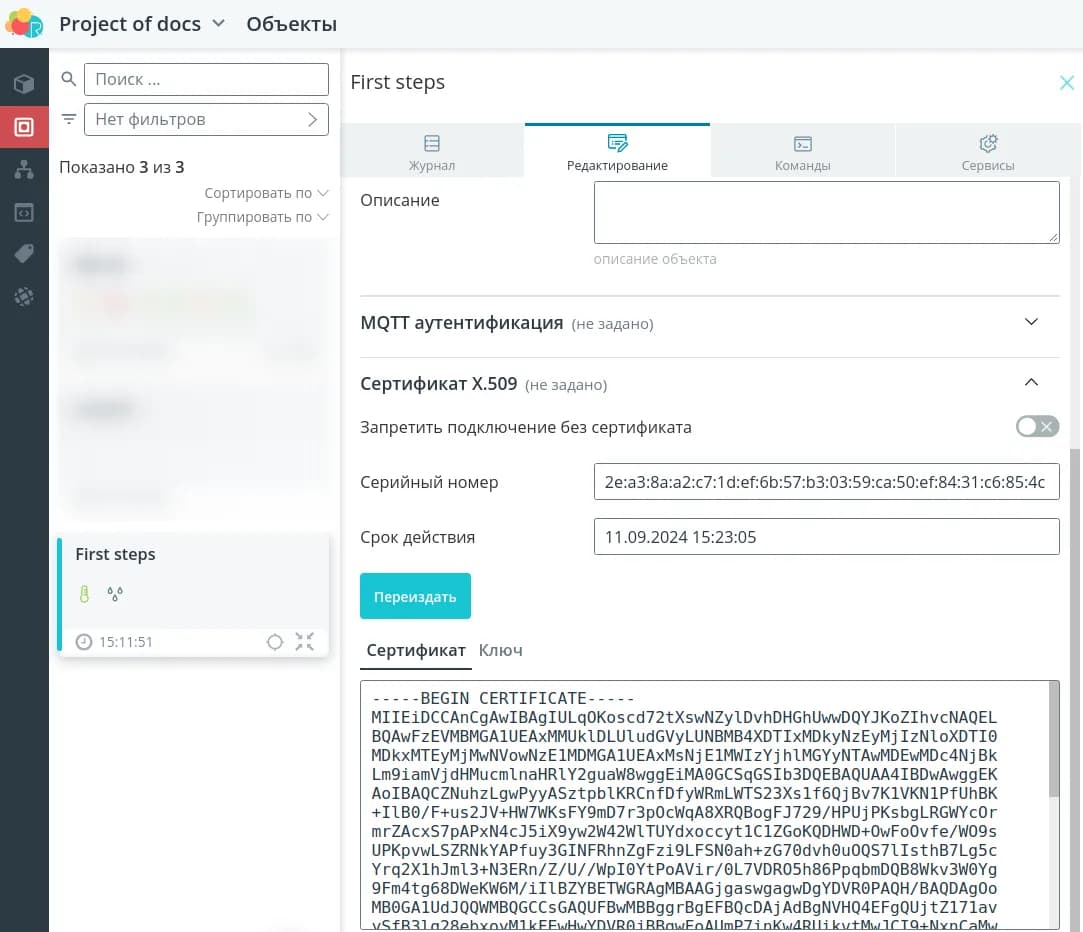Collapse the Сертификат X.509 section
Screen dimensions: 1083x932
coord(1032,382)
